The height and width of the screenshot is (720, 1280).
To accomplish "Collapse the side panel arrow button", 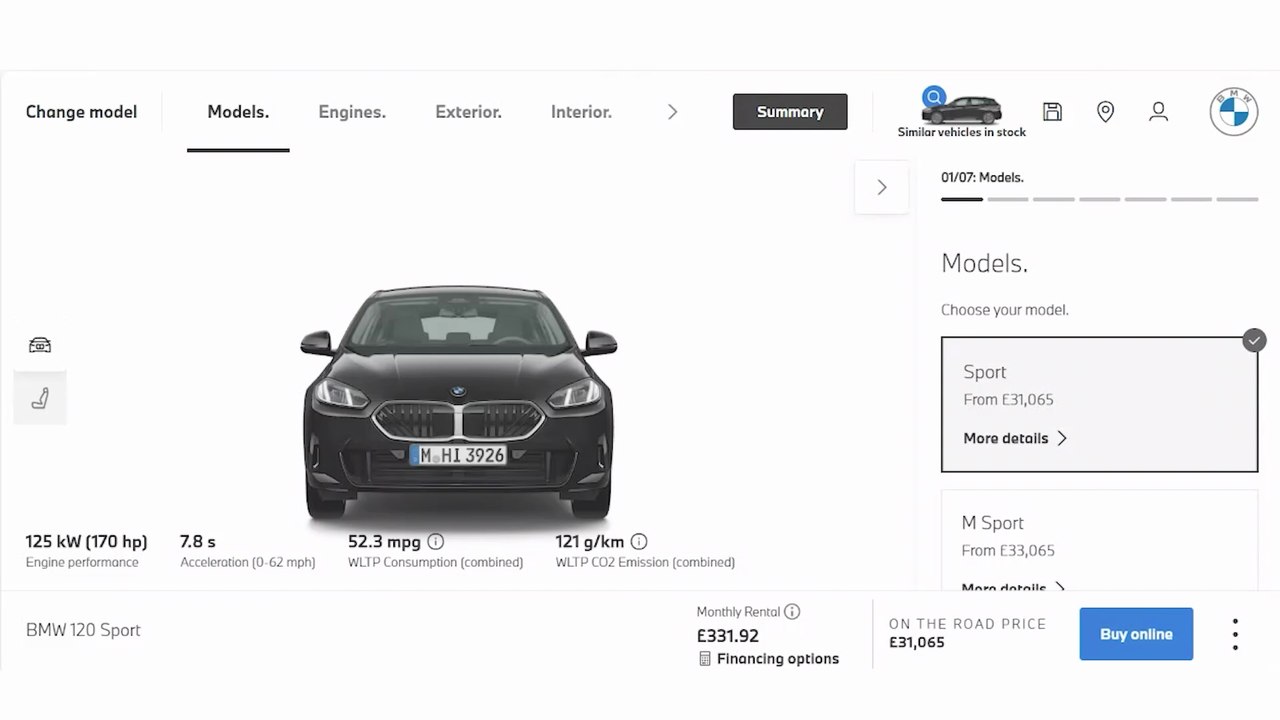I will pos(881,187).
